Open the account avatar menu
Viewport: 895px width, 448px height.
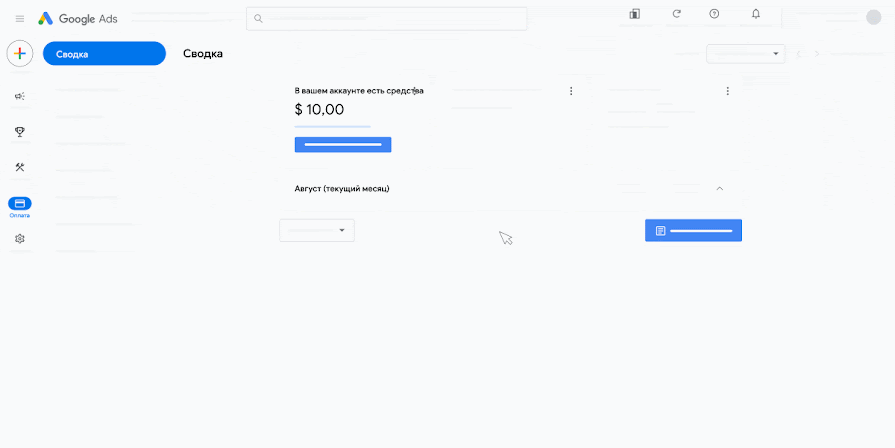874,18
